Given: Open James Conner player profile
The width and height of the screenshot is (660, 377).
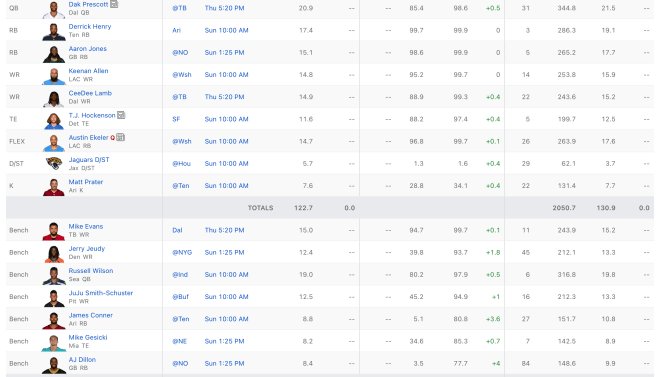Looking at the screenshot, I should point(90,315).
